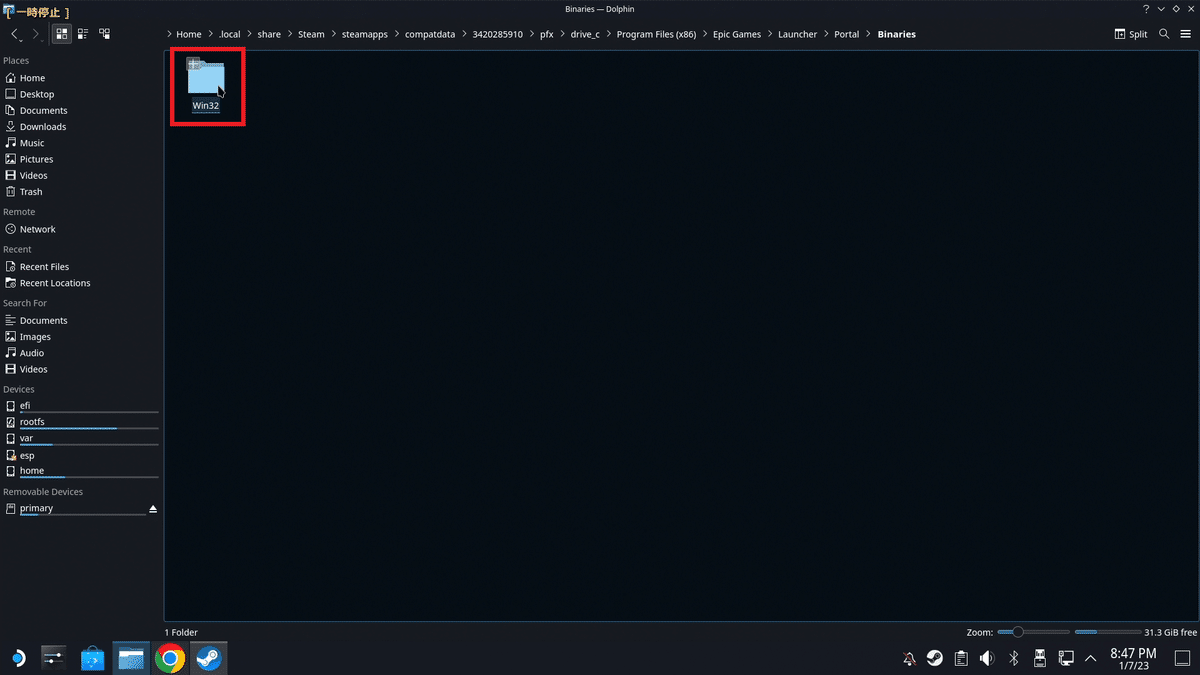Go back using the back arrow
This screenshot has width=1200, height=675.
click(x=15, y=33)
